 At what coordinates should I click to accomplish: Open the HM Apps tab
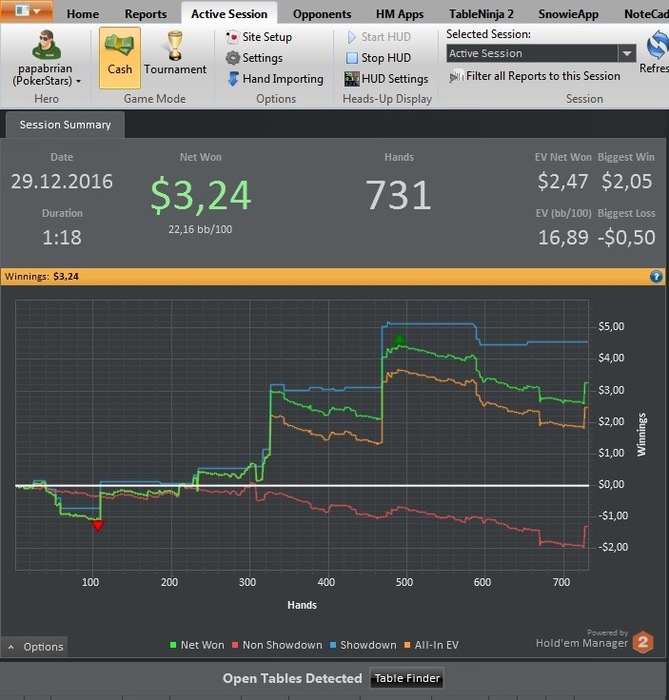point(399,14)
